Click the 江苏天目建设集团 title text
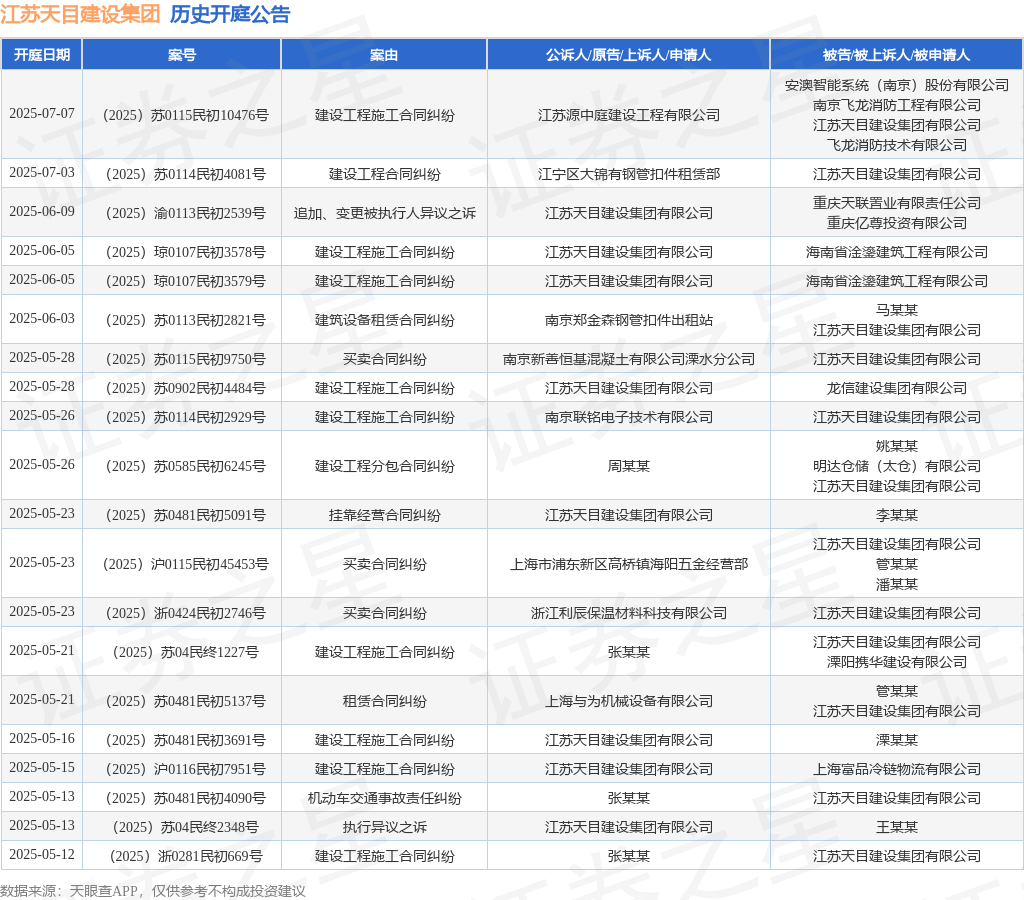 [80, 14]
